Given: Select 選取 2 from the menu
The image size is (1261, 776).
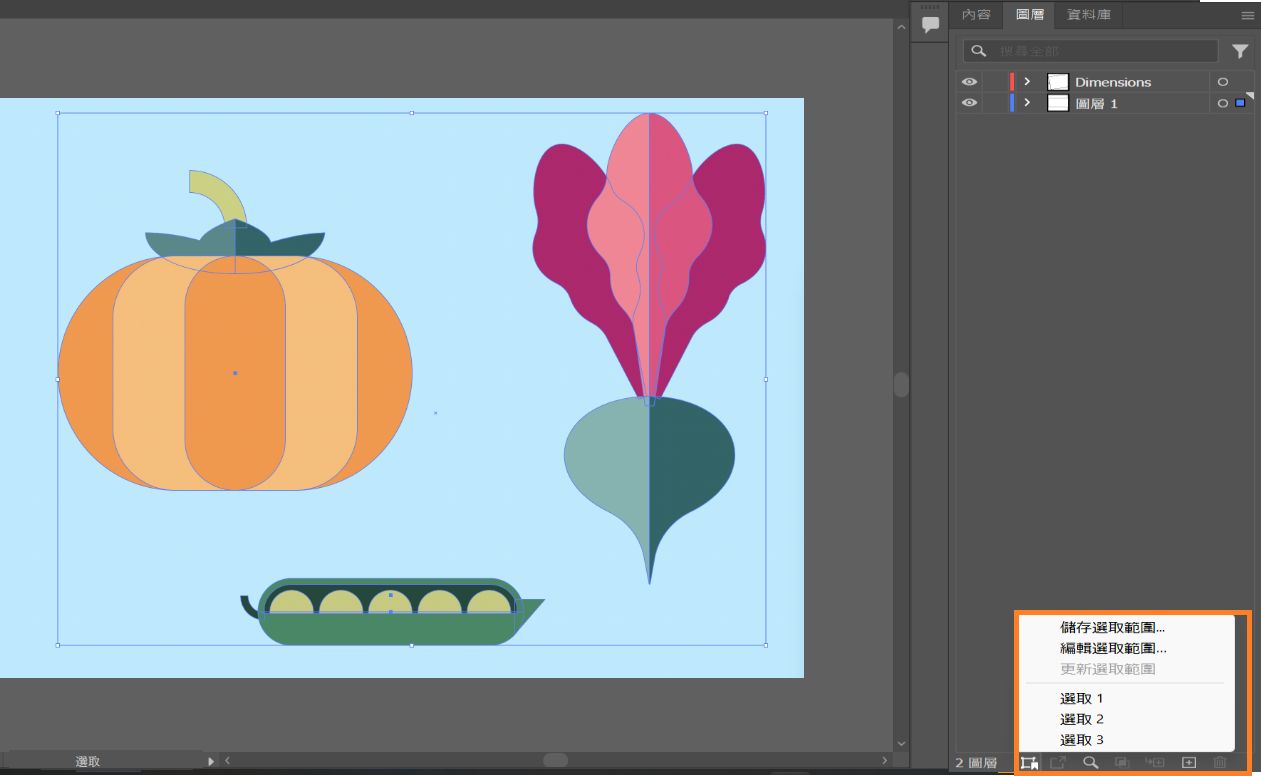Looking at the screenshot, I should tap(1082, 719).
